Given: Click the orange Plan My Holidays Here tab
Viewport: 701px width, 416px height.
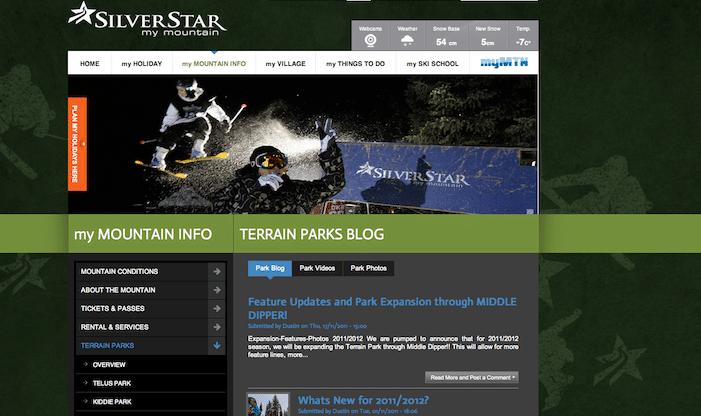Looking at the screenshot, I should click(x=77, y=144).
